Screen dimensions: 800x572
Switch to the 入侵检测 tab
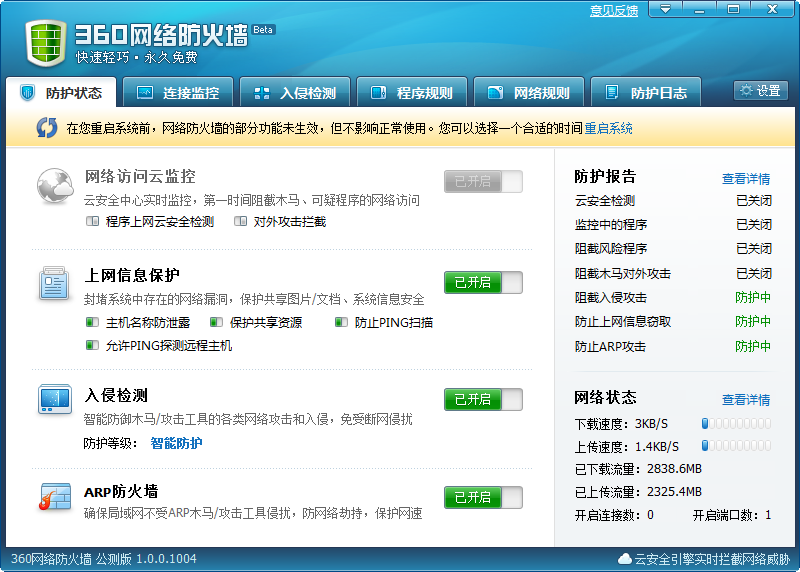[295, 92]
